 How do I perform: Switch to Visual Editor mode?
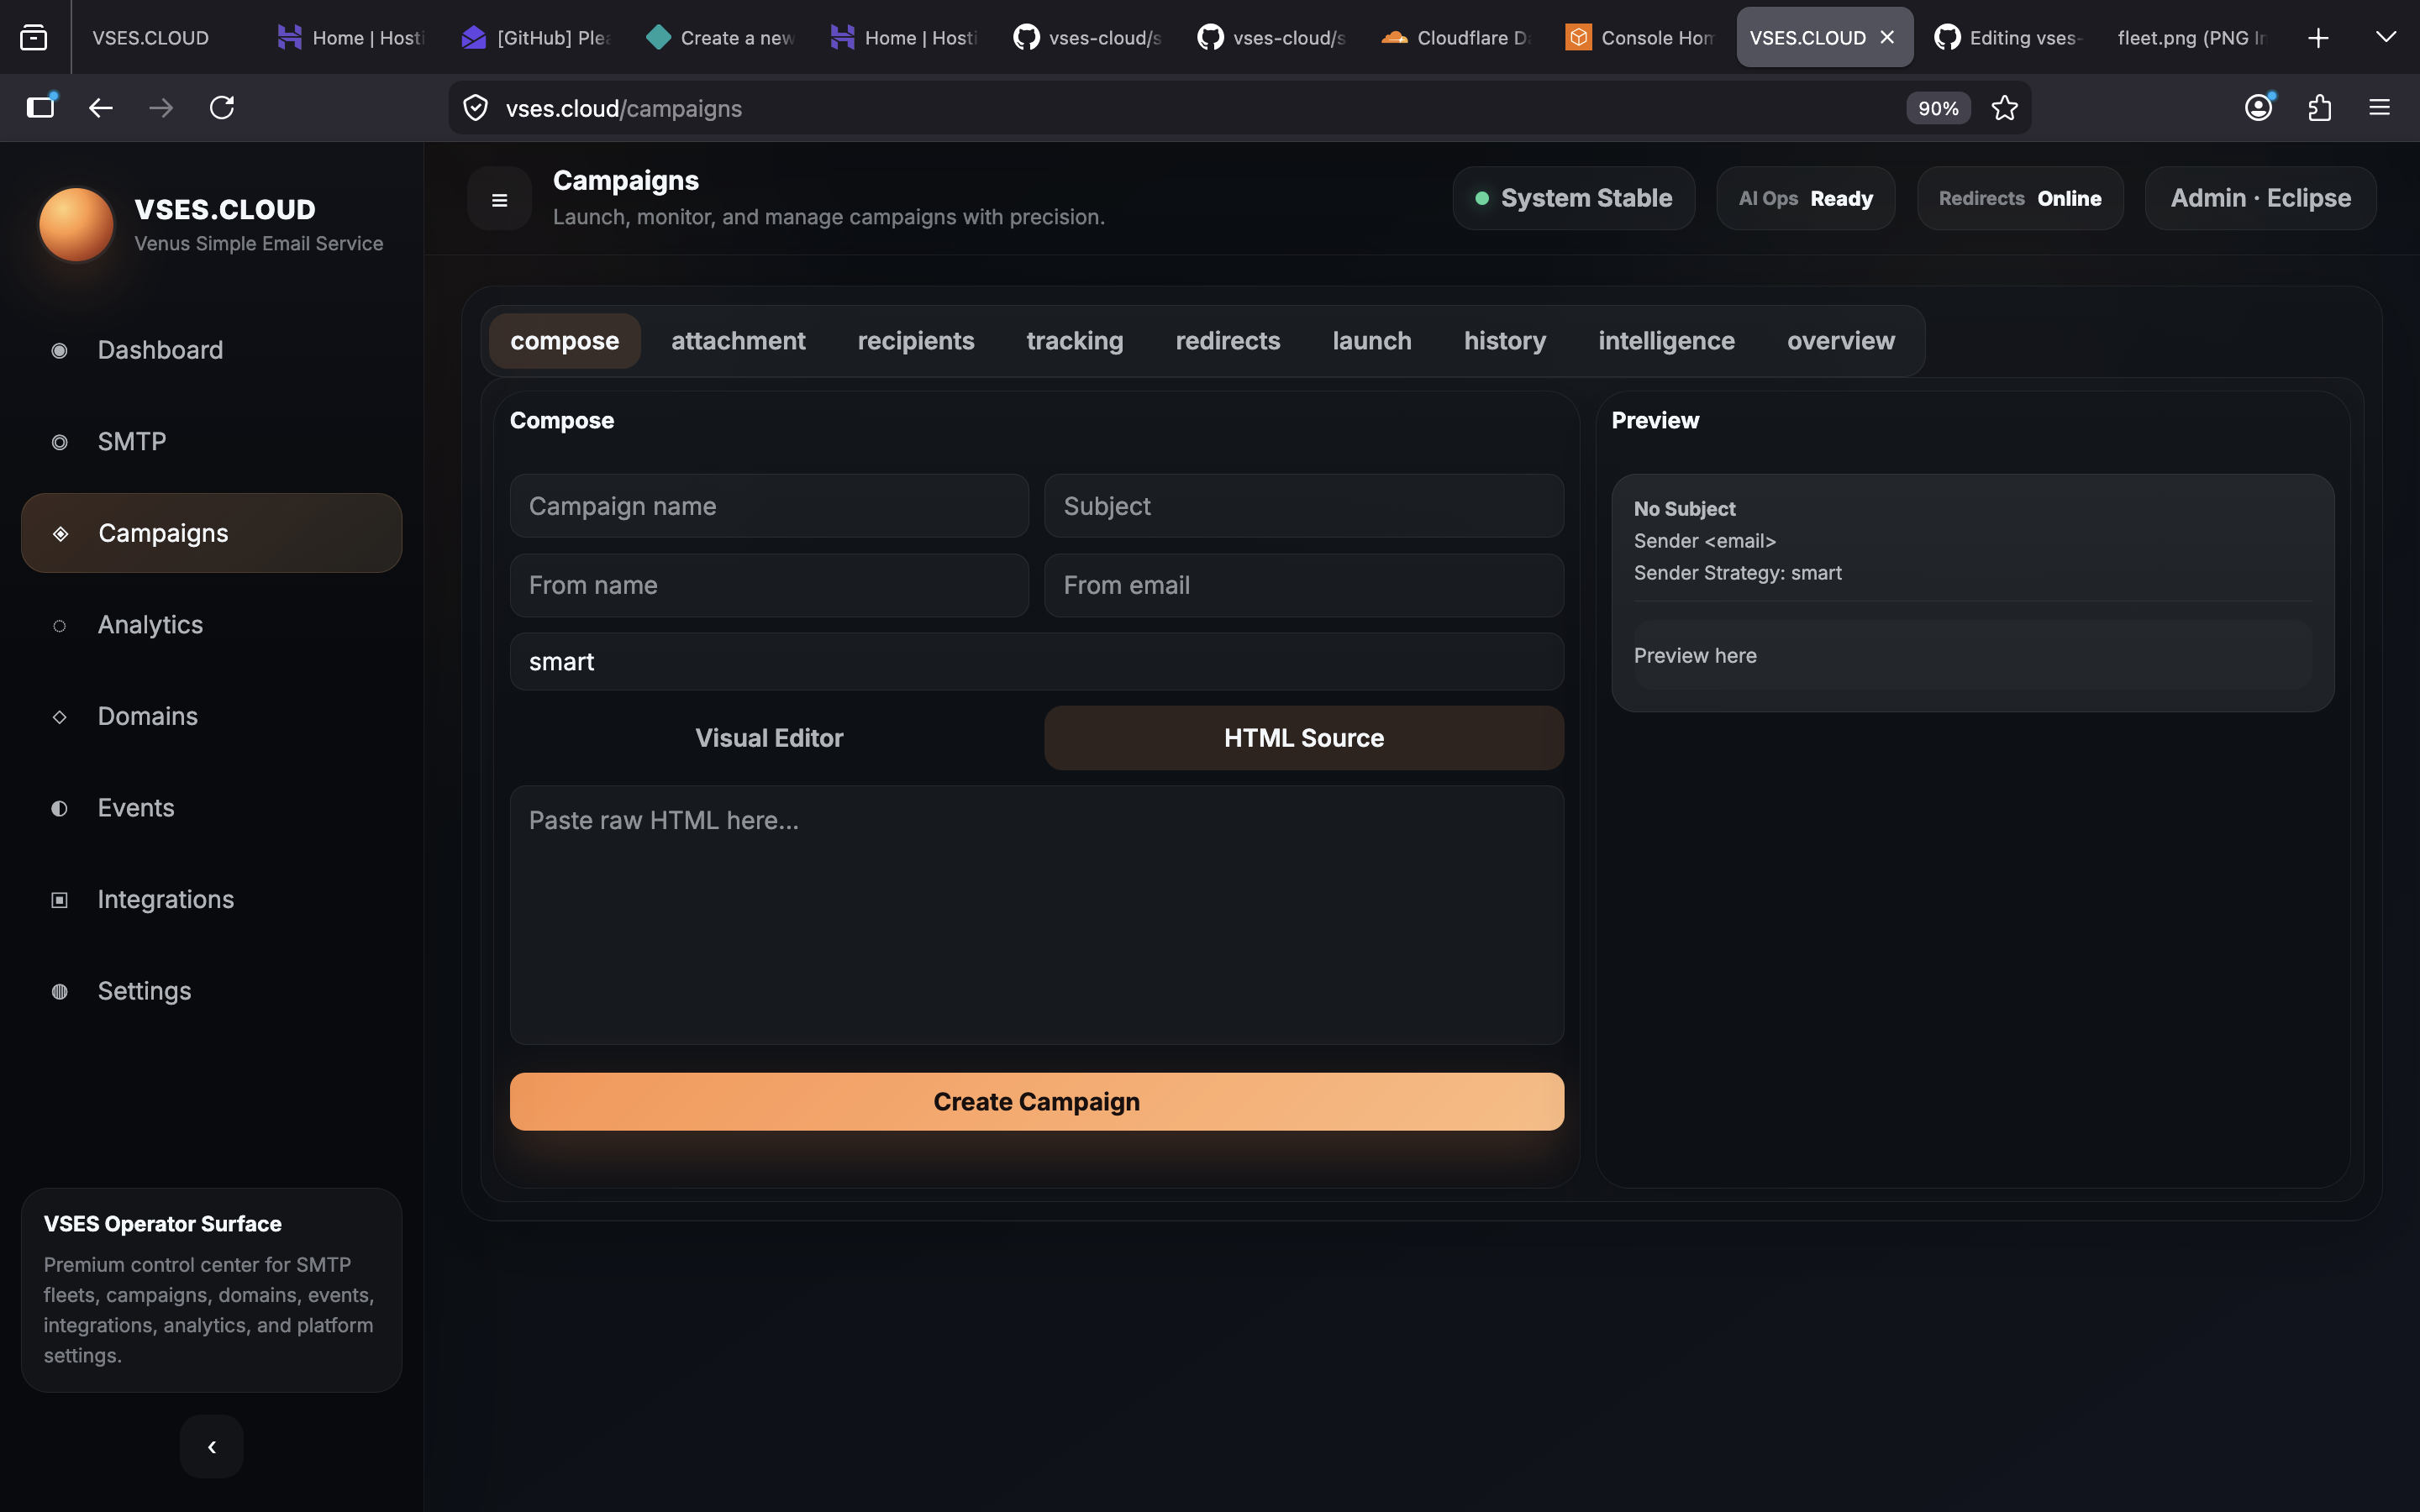[769, 738]
